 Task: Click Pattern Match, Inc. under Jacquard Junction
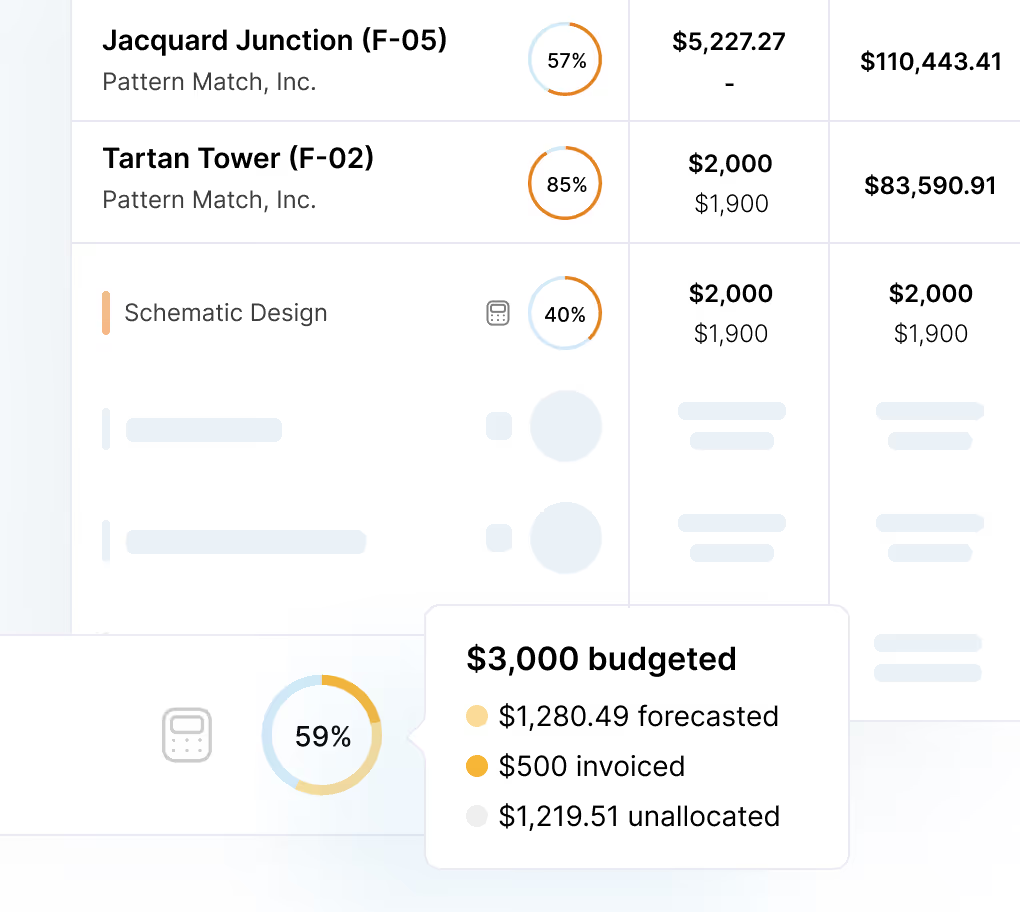pos(209,82)
